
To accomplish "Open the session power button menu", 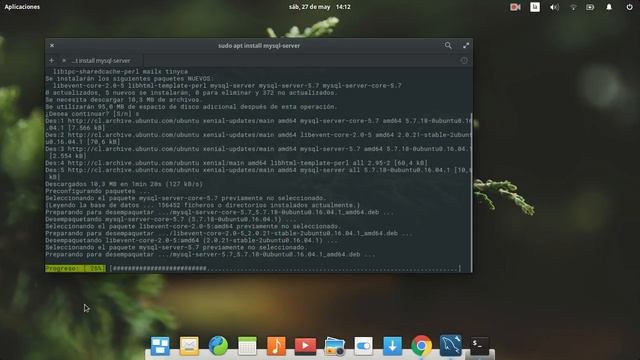I will pyautogui.click(x=629, y=7).
